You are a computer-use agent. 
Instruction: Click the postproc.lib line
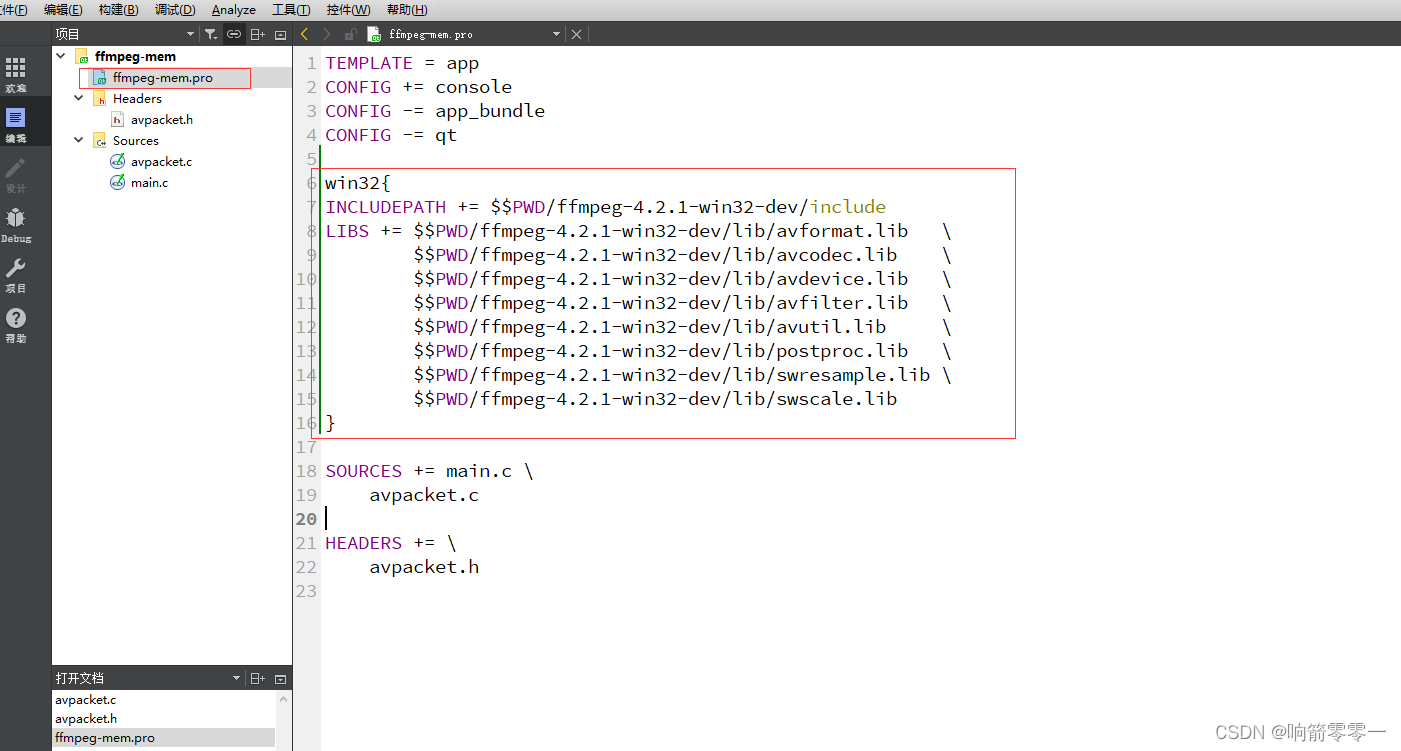(x=682, y=351)
